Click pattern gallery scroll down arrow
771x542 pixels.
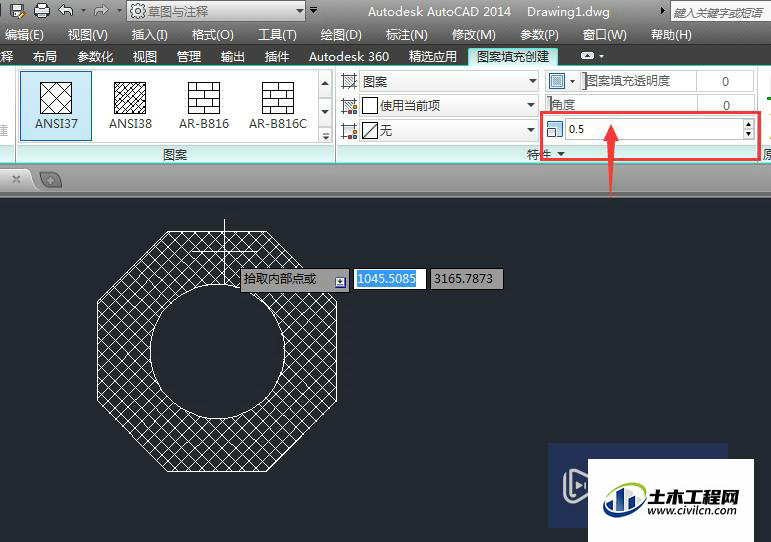tap(325, 111)
